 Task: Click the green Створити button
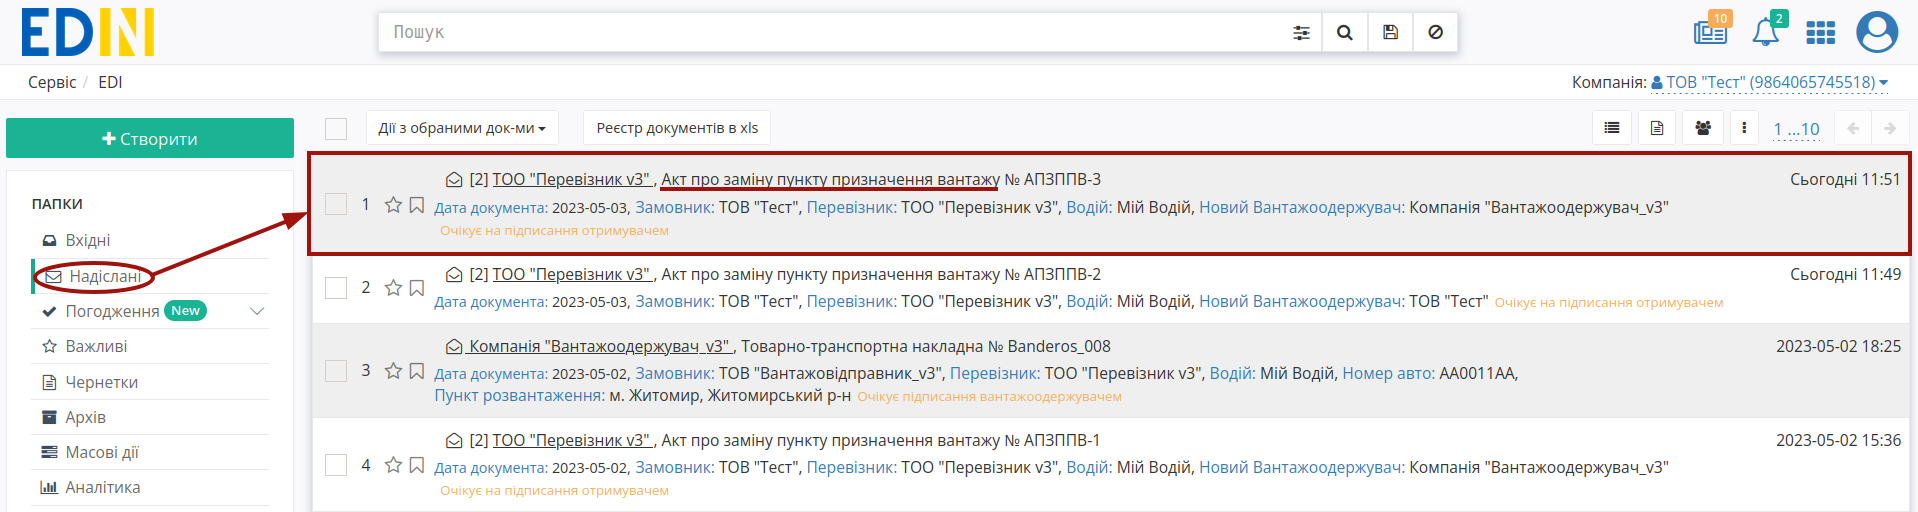tap(150, 138)
